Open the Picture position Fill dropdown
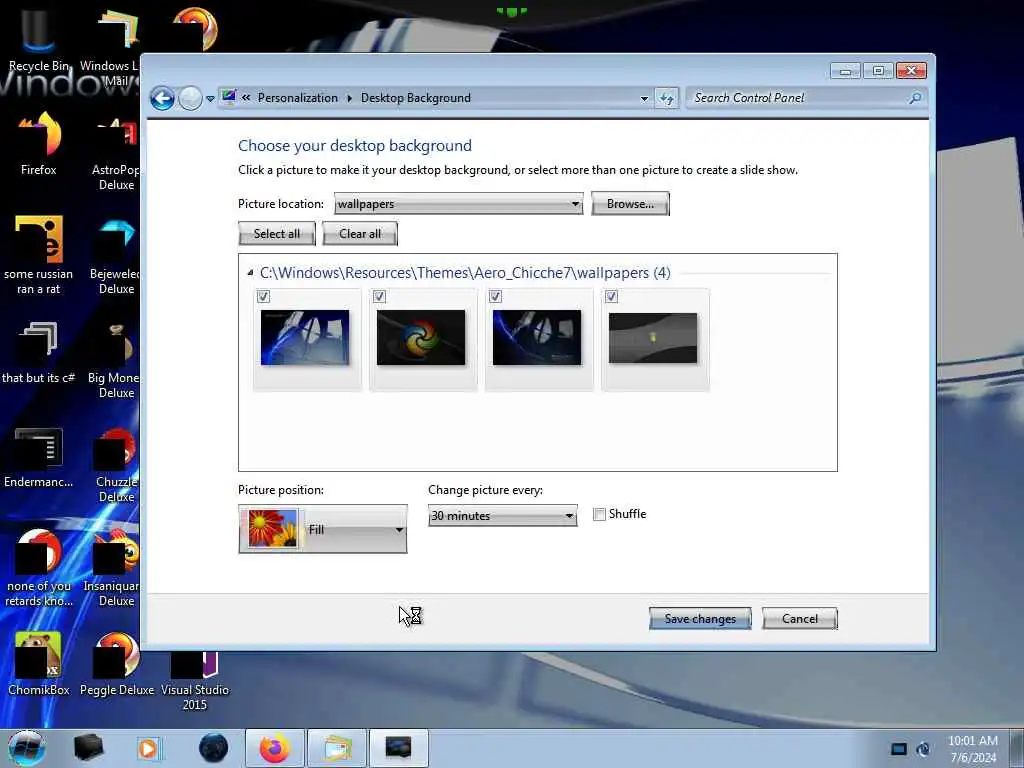 (x=323, y=529)
